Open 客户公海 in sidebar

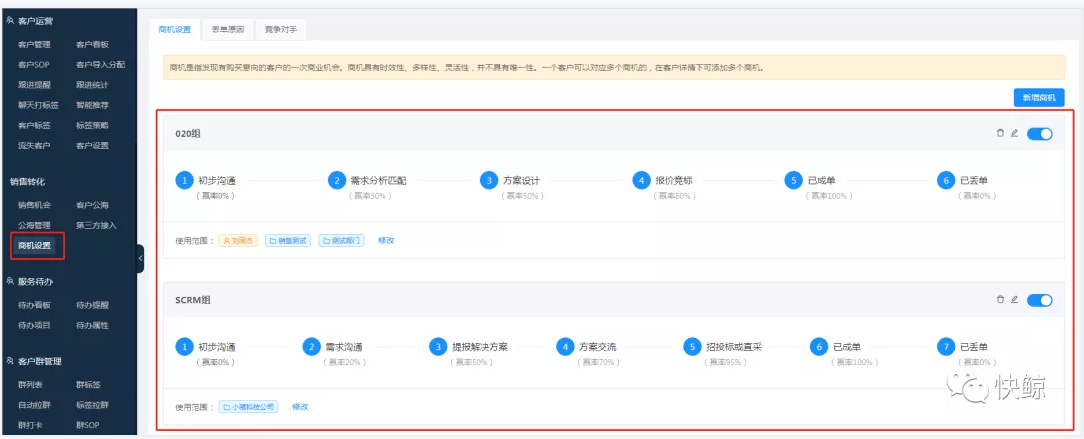(92, 205)
